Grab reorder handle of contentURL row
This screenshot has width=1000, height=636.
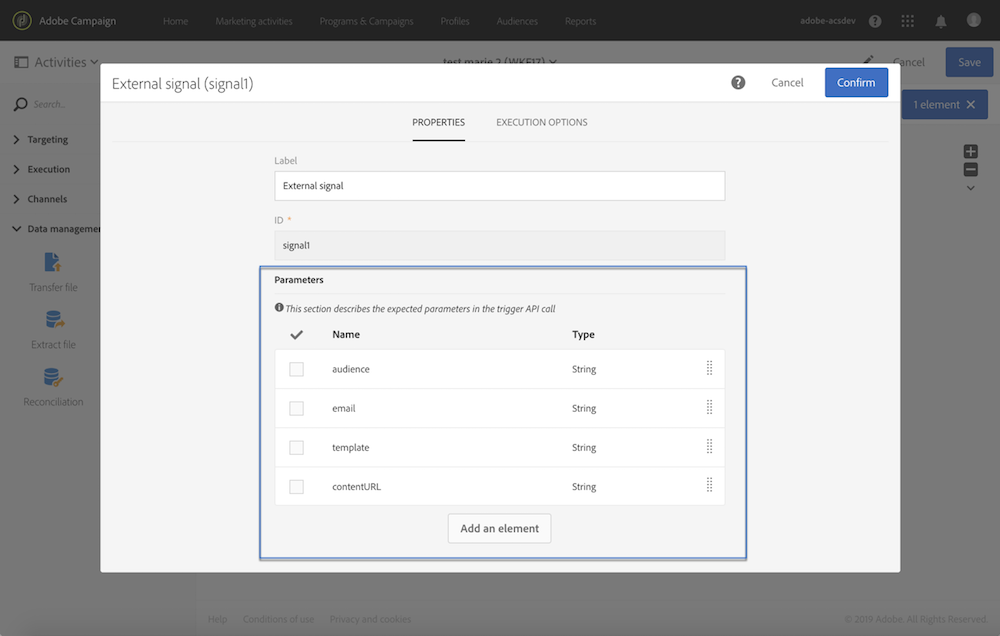click(709, 485)
